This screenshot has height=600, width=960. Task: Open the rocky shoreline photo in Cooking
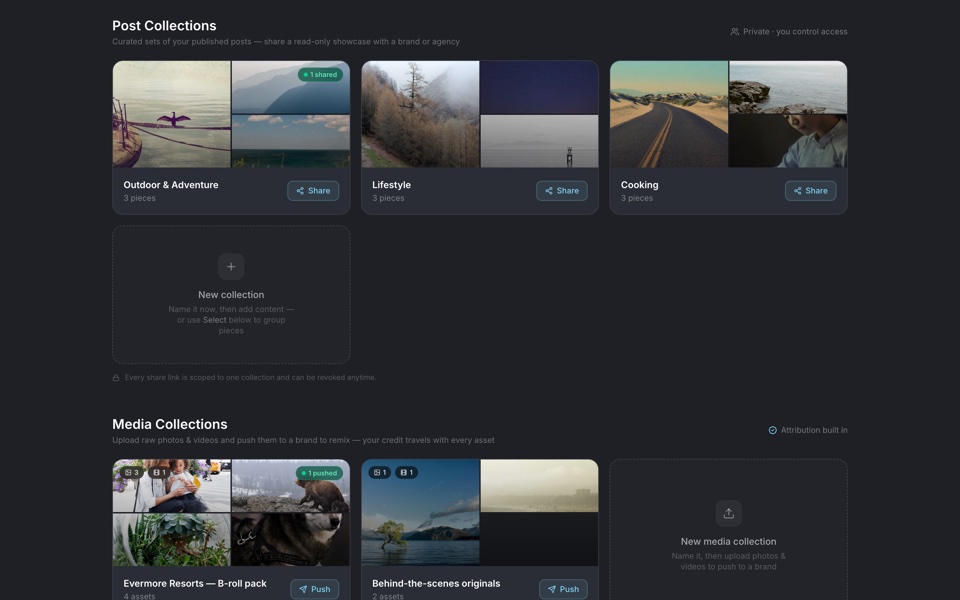(x=788, y=88)
